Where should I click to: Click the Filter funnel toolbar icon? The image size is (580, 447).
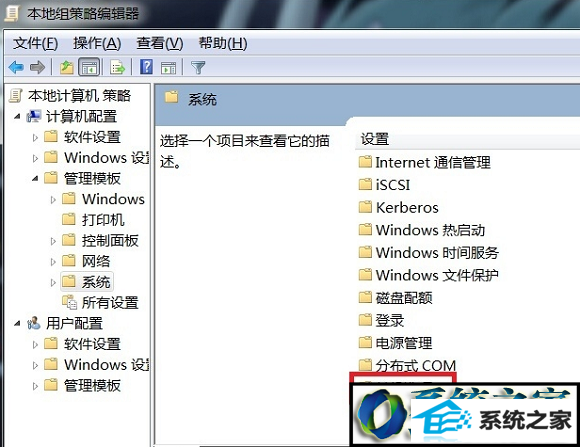click(x=198, y=67)
